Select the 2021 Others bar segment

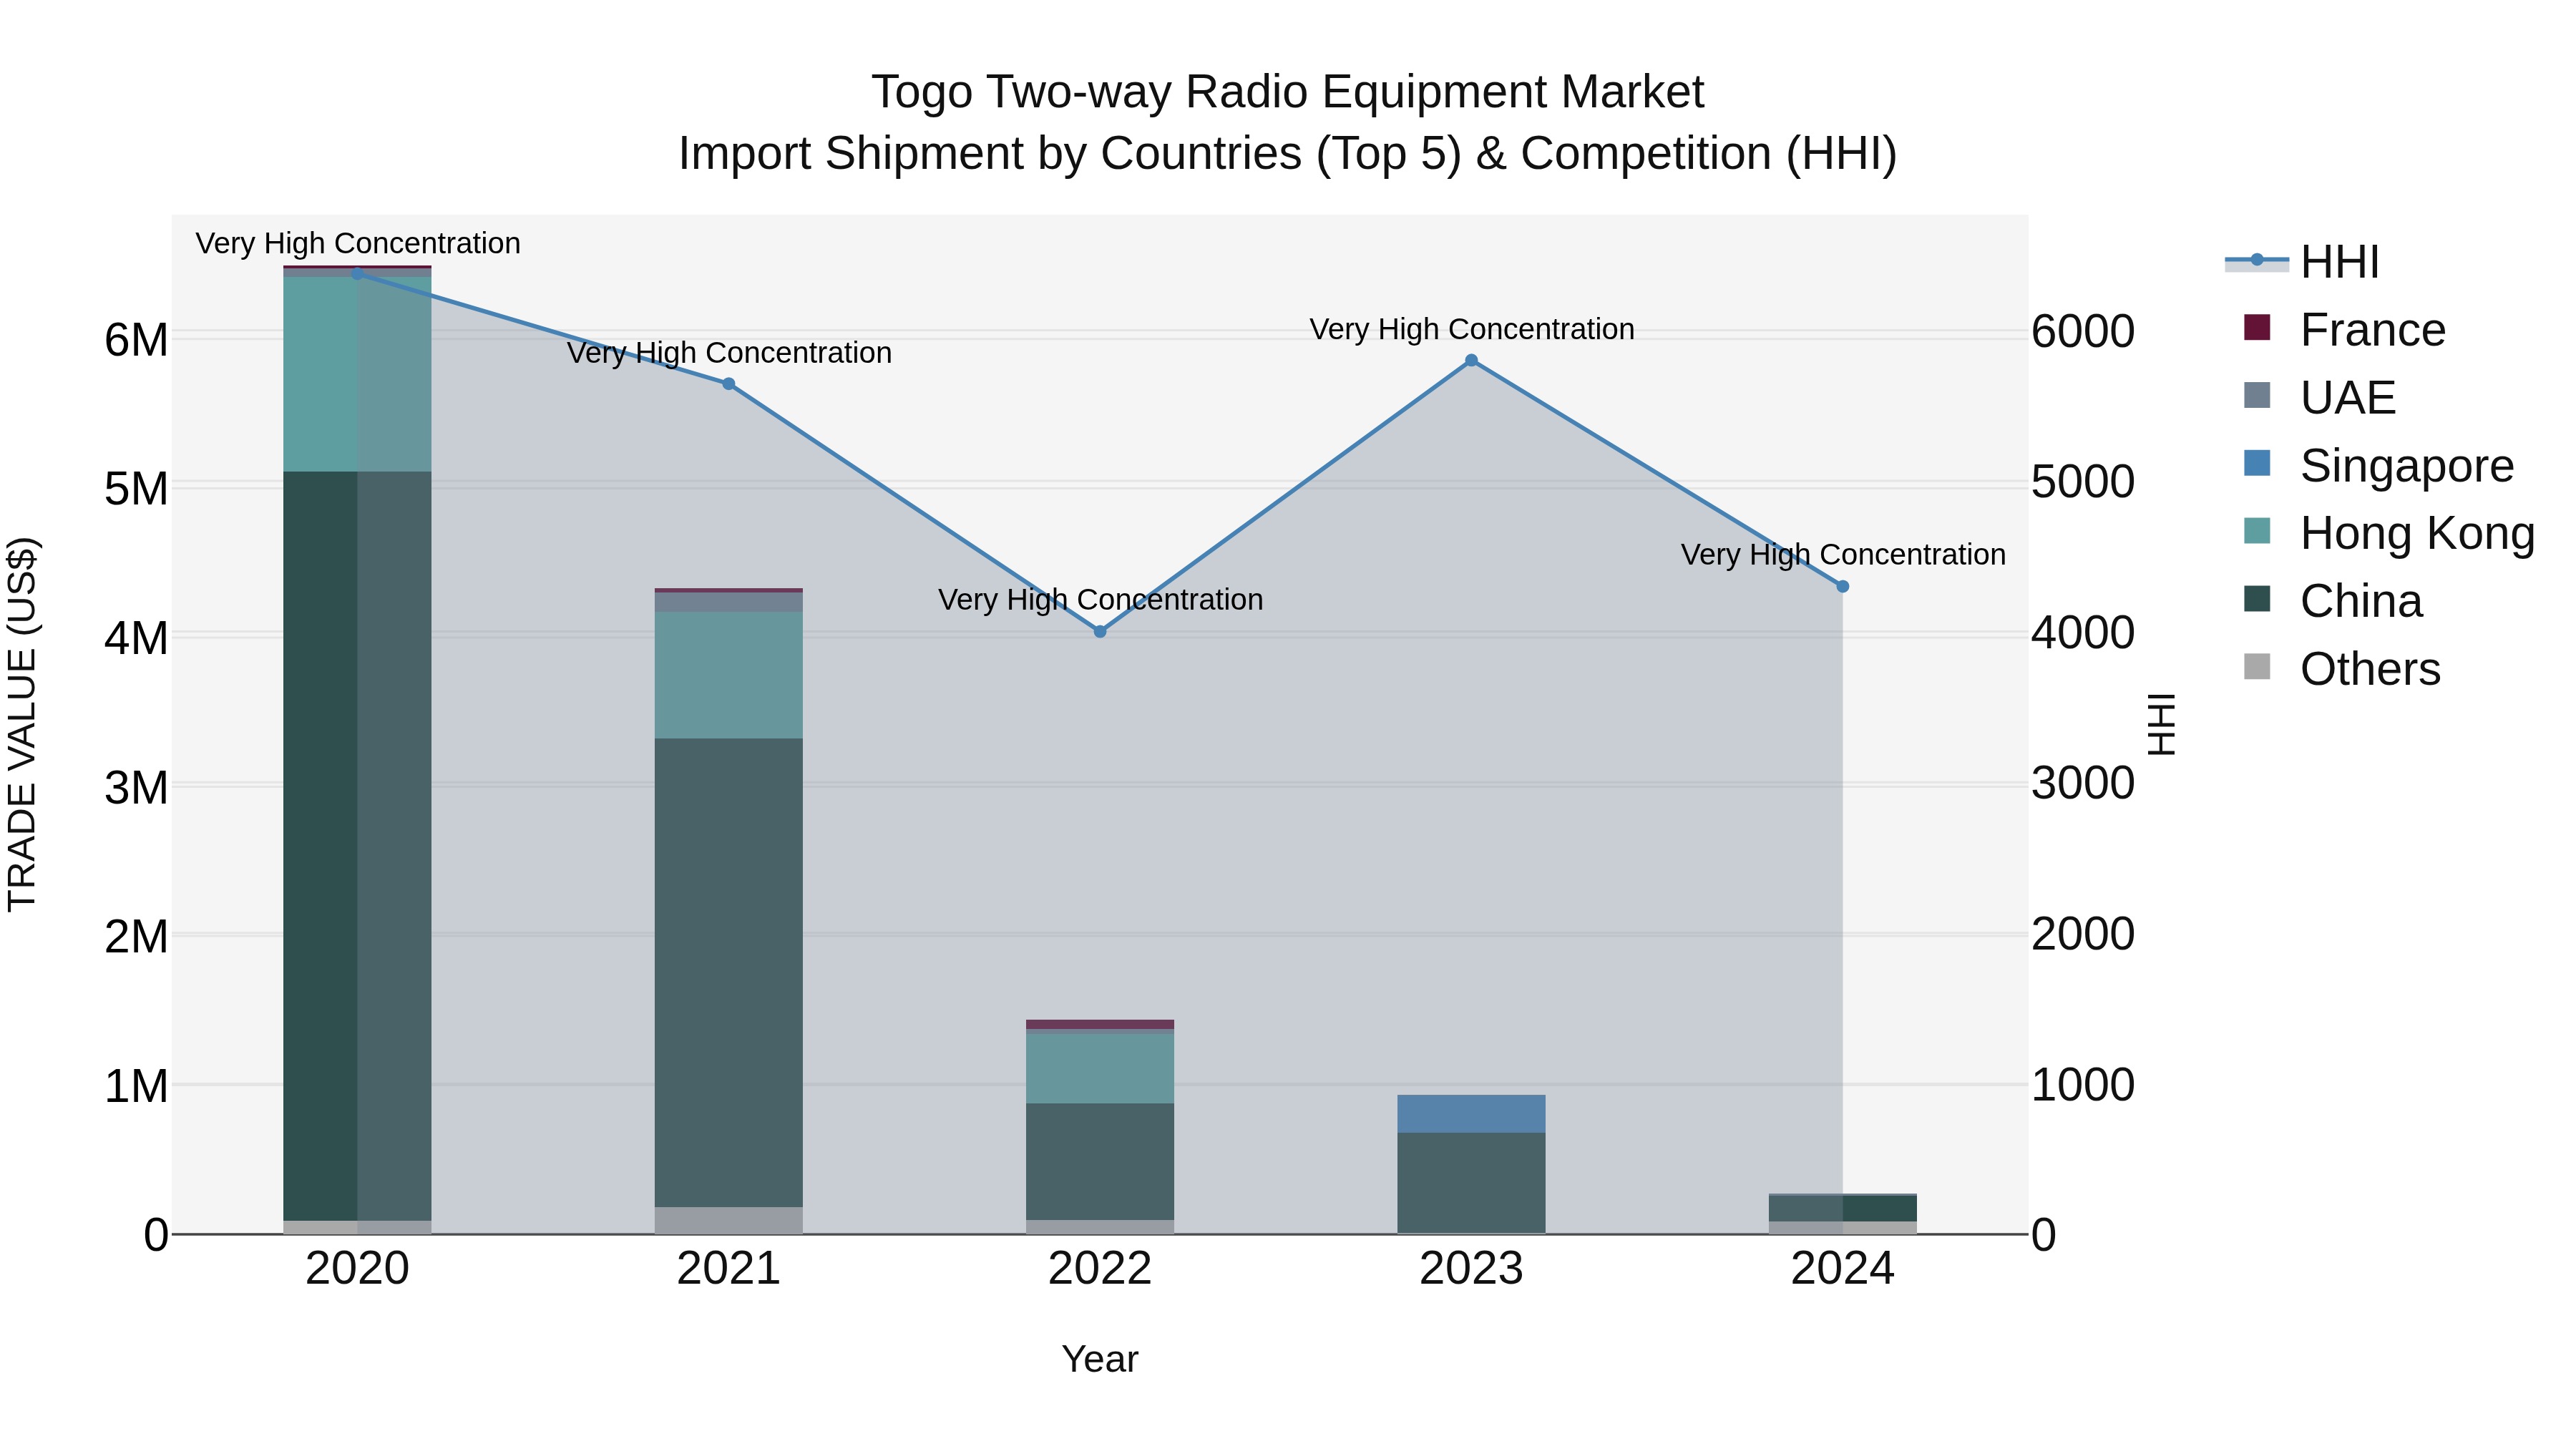coord(728,1221)
